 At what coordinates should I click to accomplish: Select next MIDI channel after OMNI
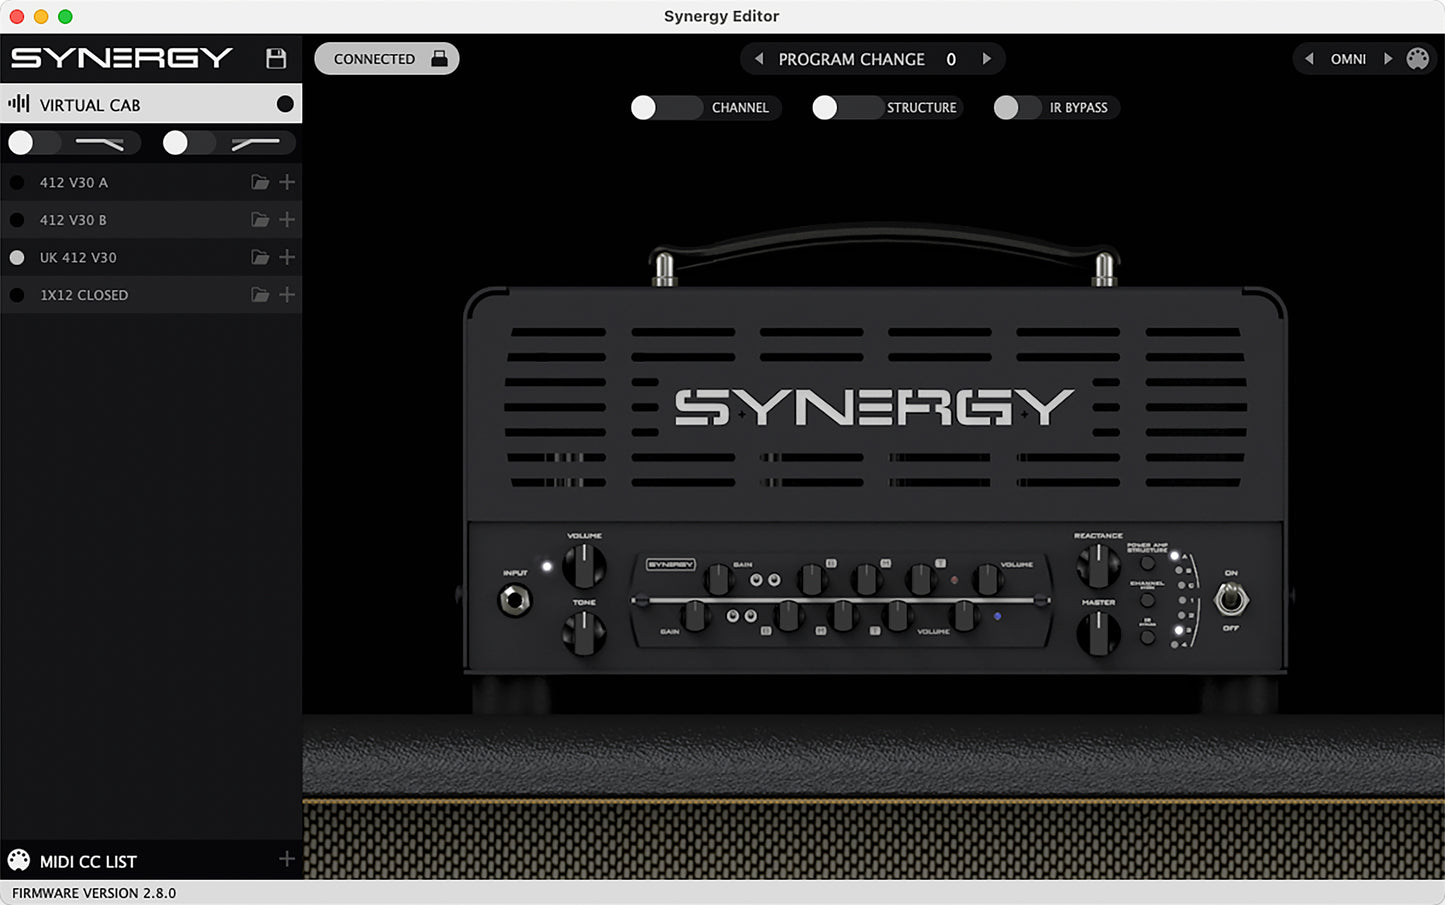tap(1387, 59)
